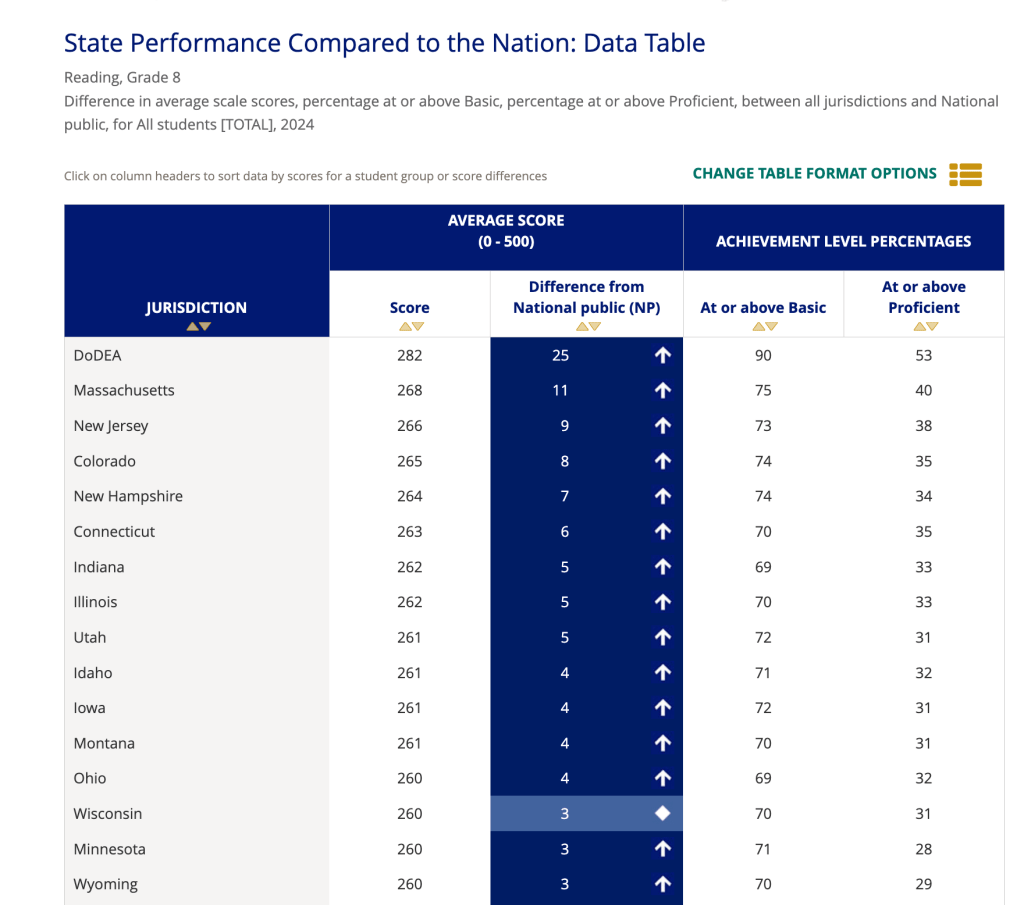Sort by At or above Proficient arrows
1024x905 pixels.
click(x=923, y=326)
